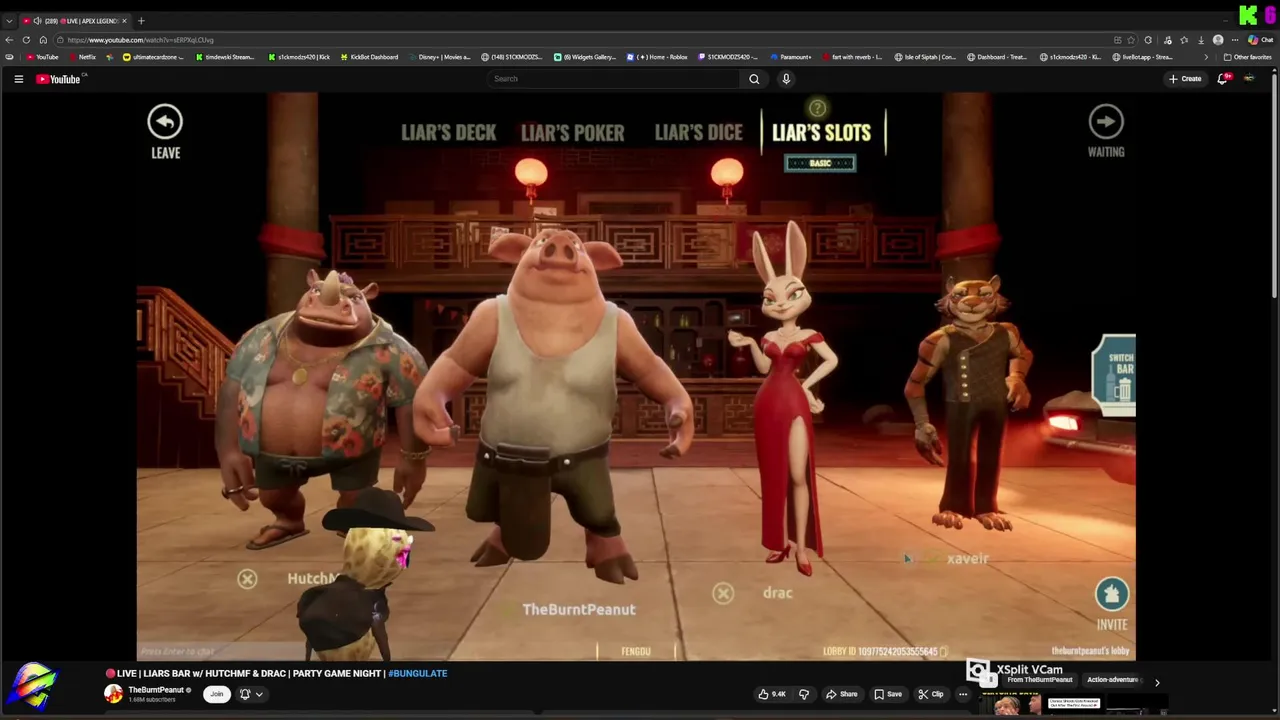The height and width of the screenshot is (720, 1280).
Task: Open Paramount+ bookmark
Action: tap(790, 57)
